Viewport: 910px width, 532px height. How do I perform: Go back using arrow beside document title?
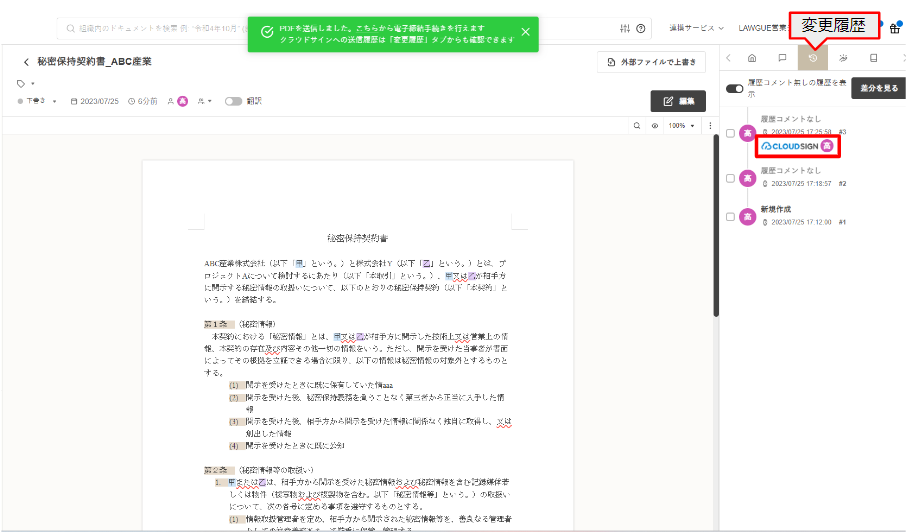(25, 62)
